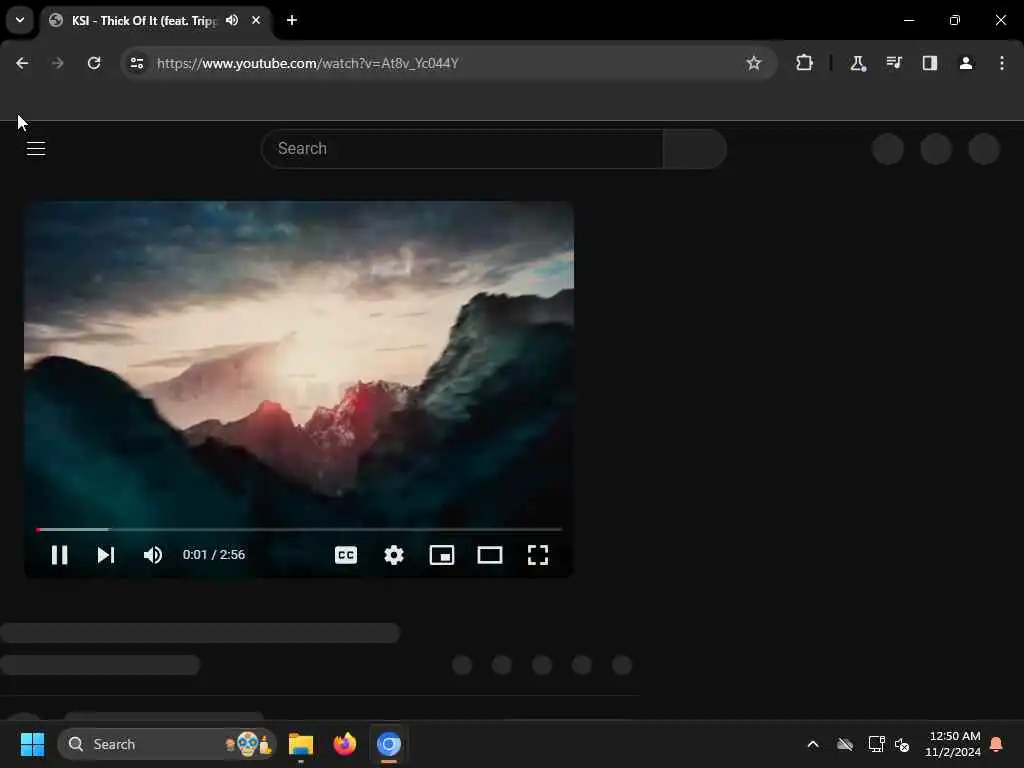
Task: Click the muted volume tray icon
Action: (903, 744)
